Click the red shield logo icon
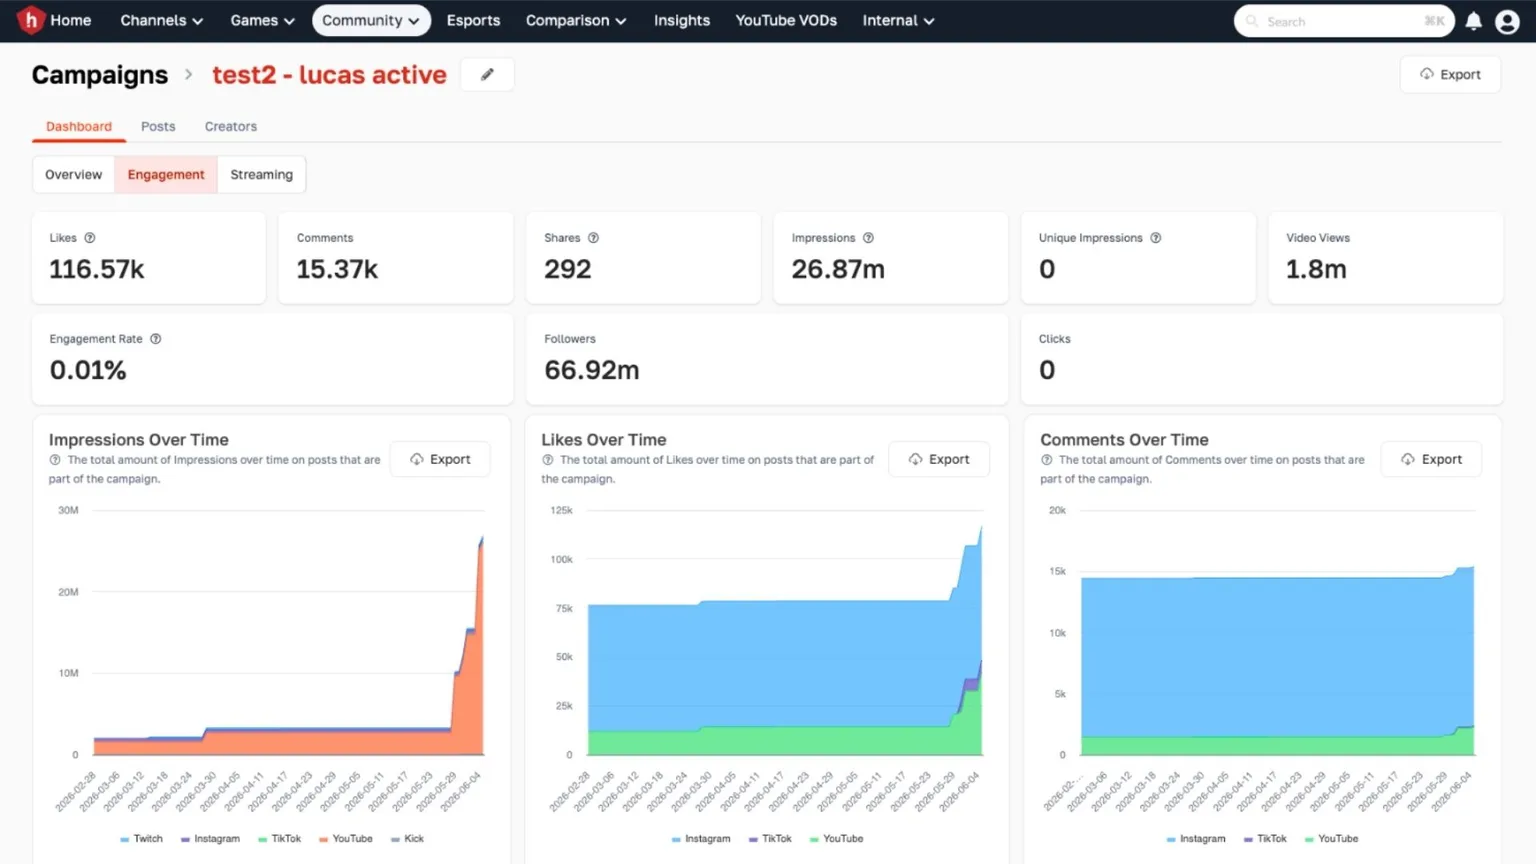Image resolution: width=1536 pixels, height=864 pixels. tap(31, 20)
